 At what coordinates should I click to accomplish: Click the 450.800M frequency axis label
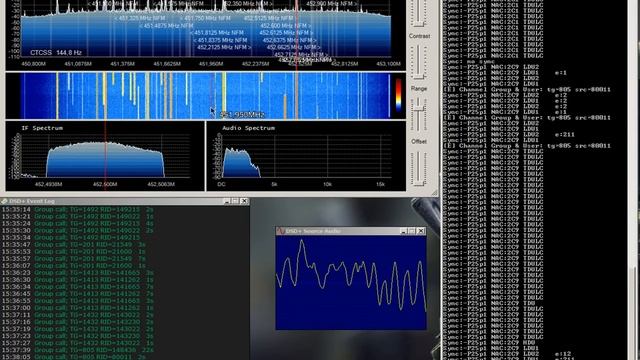[x=33, y=64]
